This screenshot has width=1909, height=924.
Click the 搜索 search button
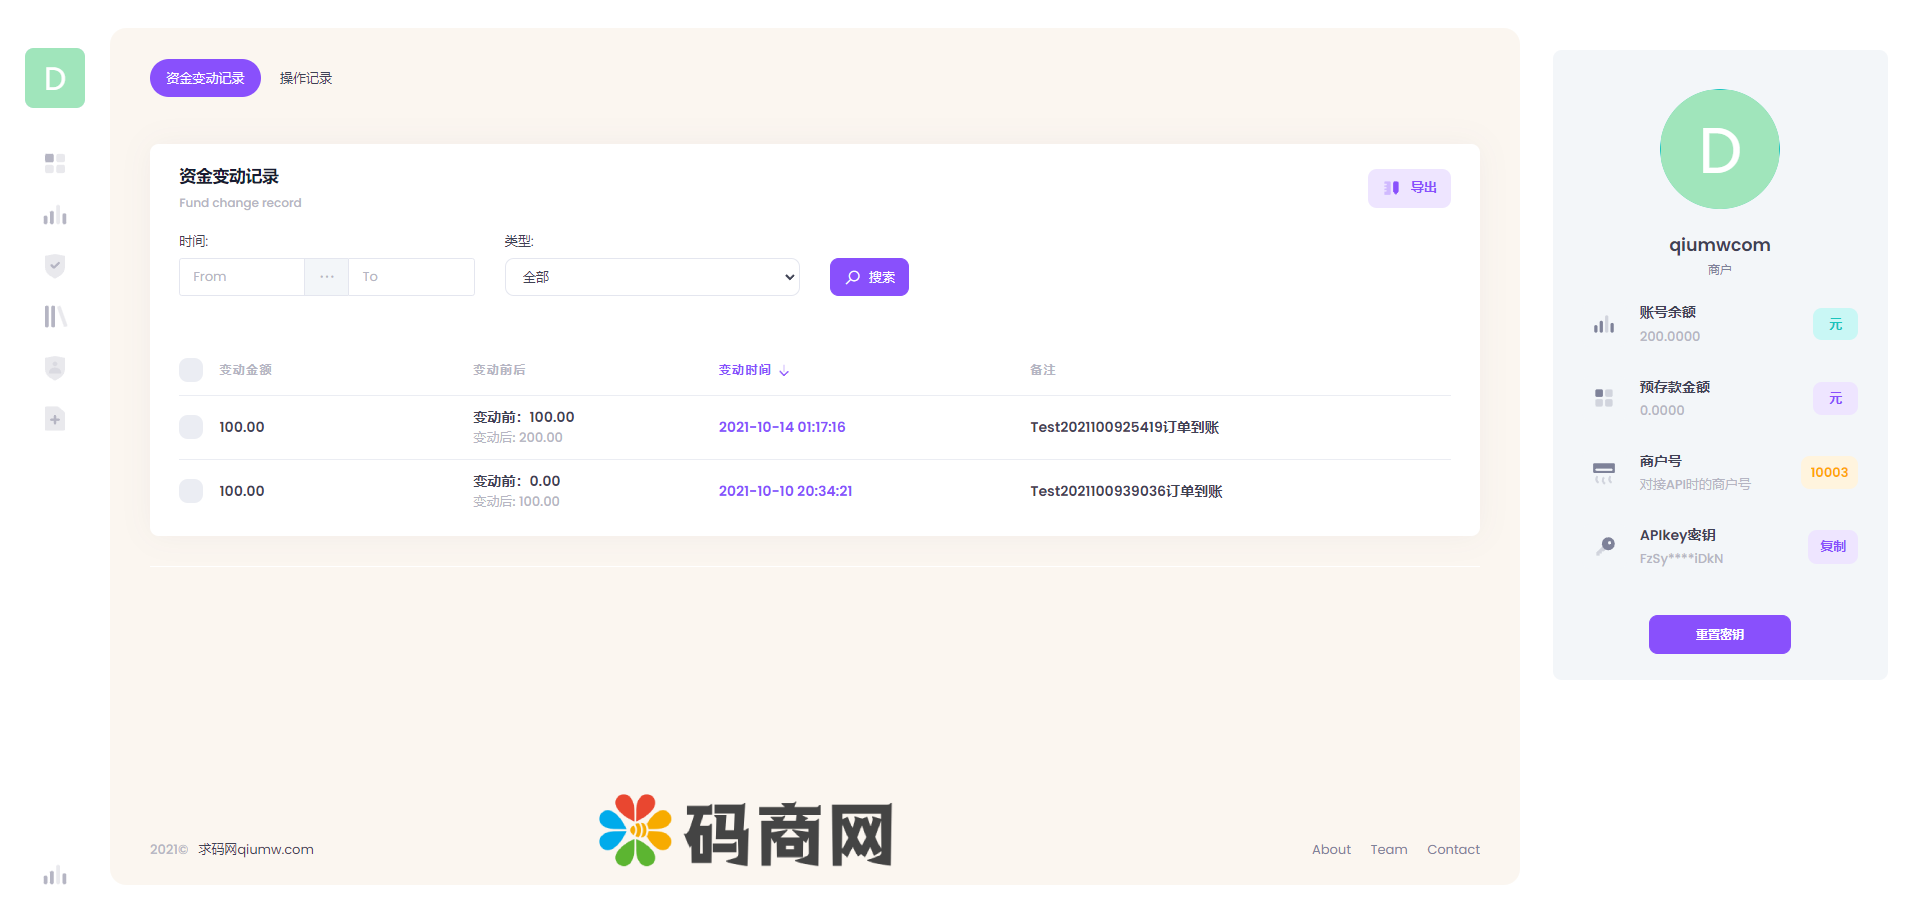pyautogui.click(x=869, y=277)
